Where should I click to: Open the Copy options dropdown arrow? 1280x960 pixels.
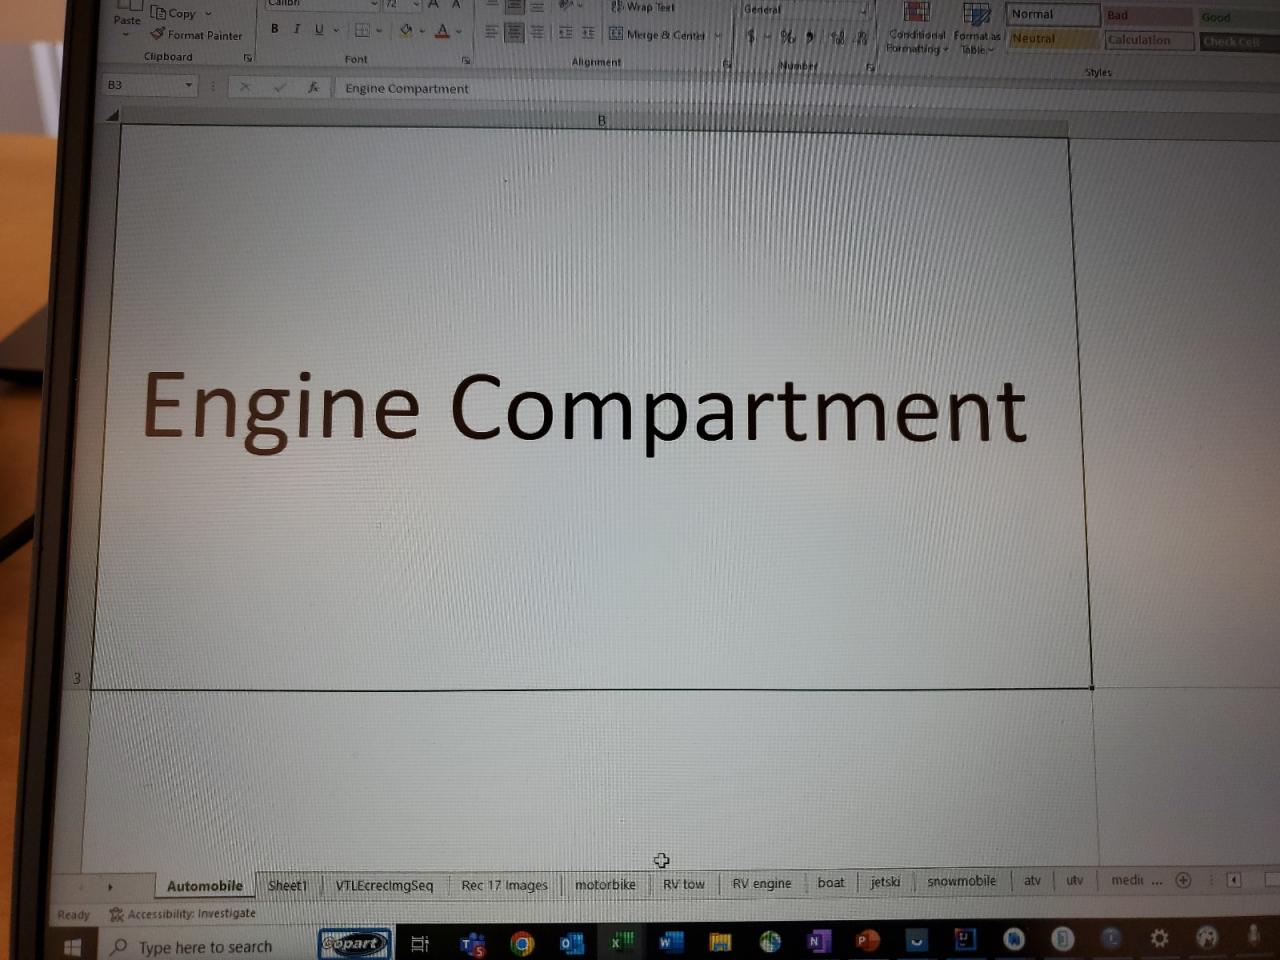[x=208, y=13]
